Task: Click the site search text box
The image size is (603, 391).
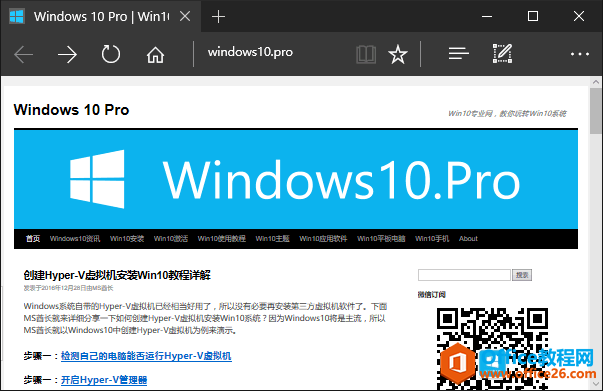Action: point(464,275)
